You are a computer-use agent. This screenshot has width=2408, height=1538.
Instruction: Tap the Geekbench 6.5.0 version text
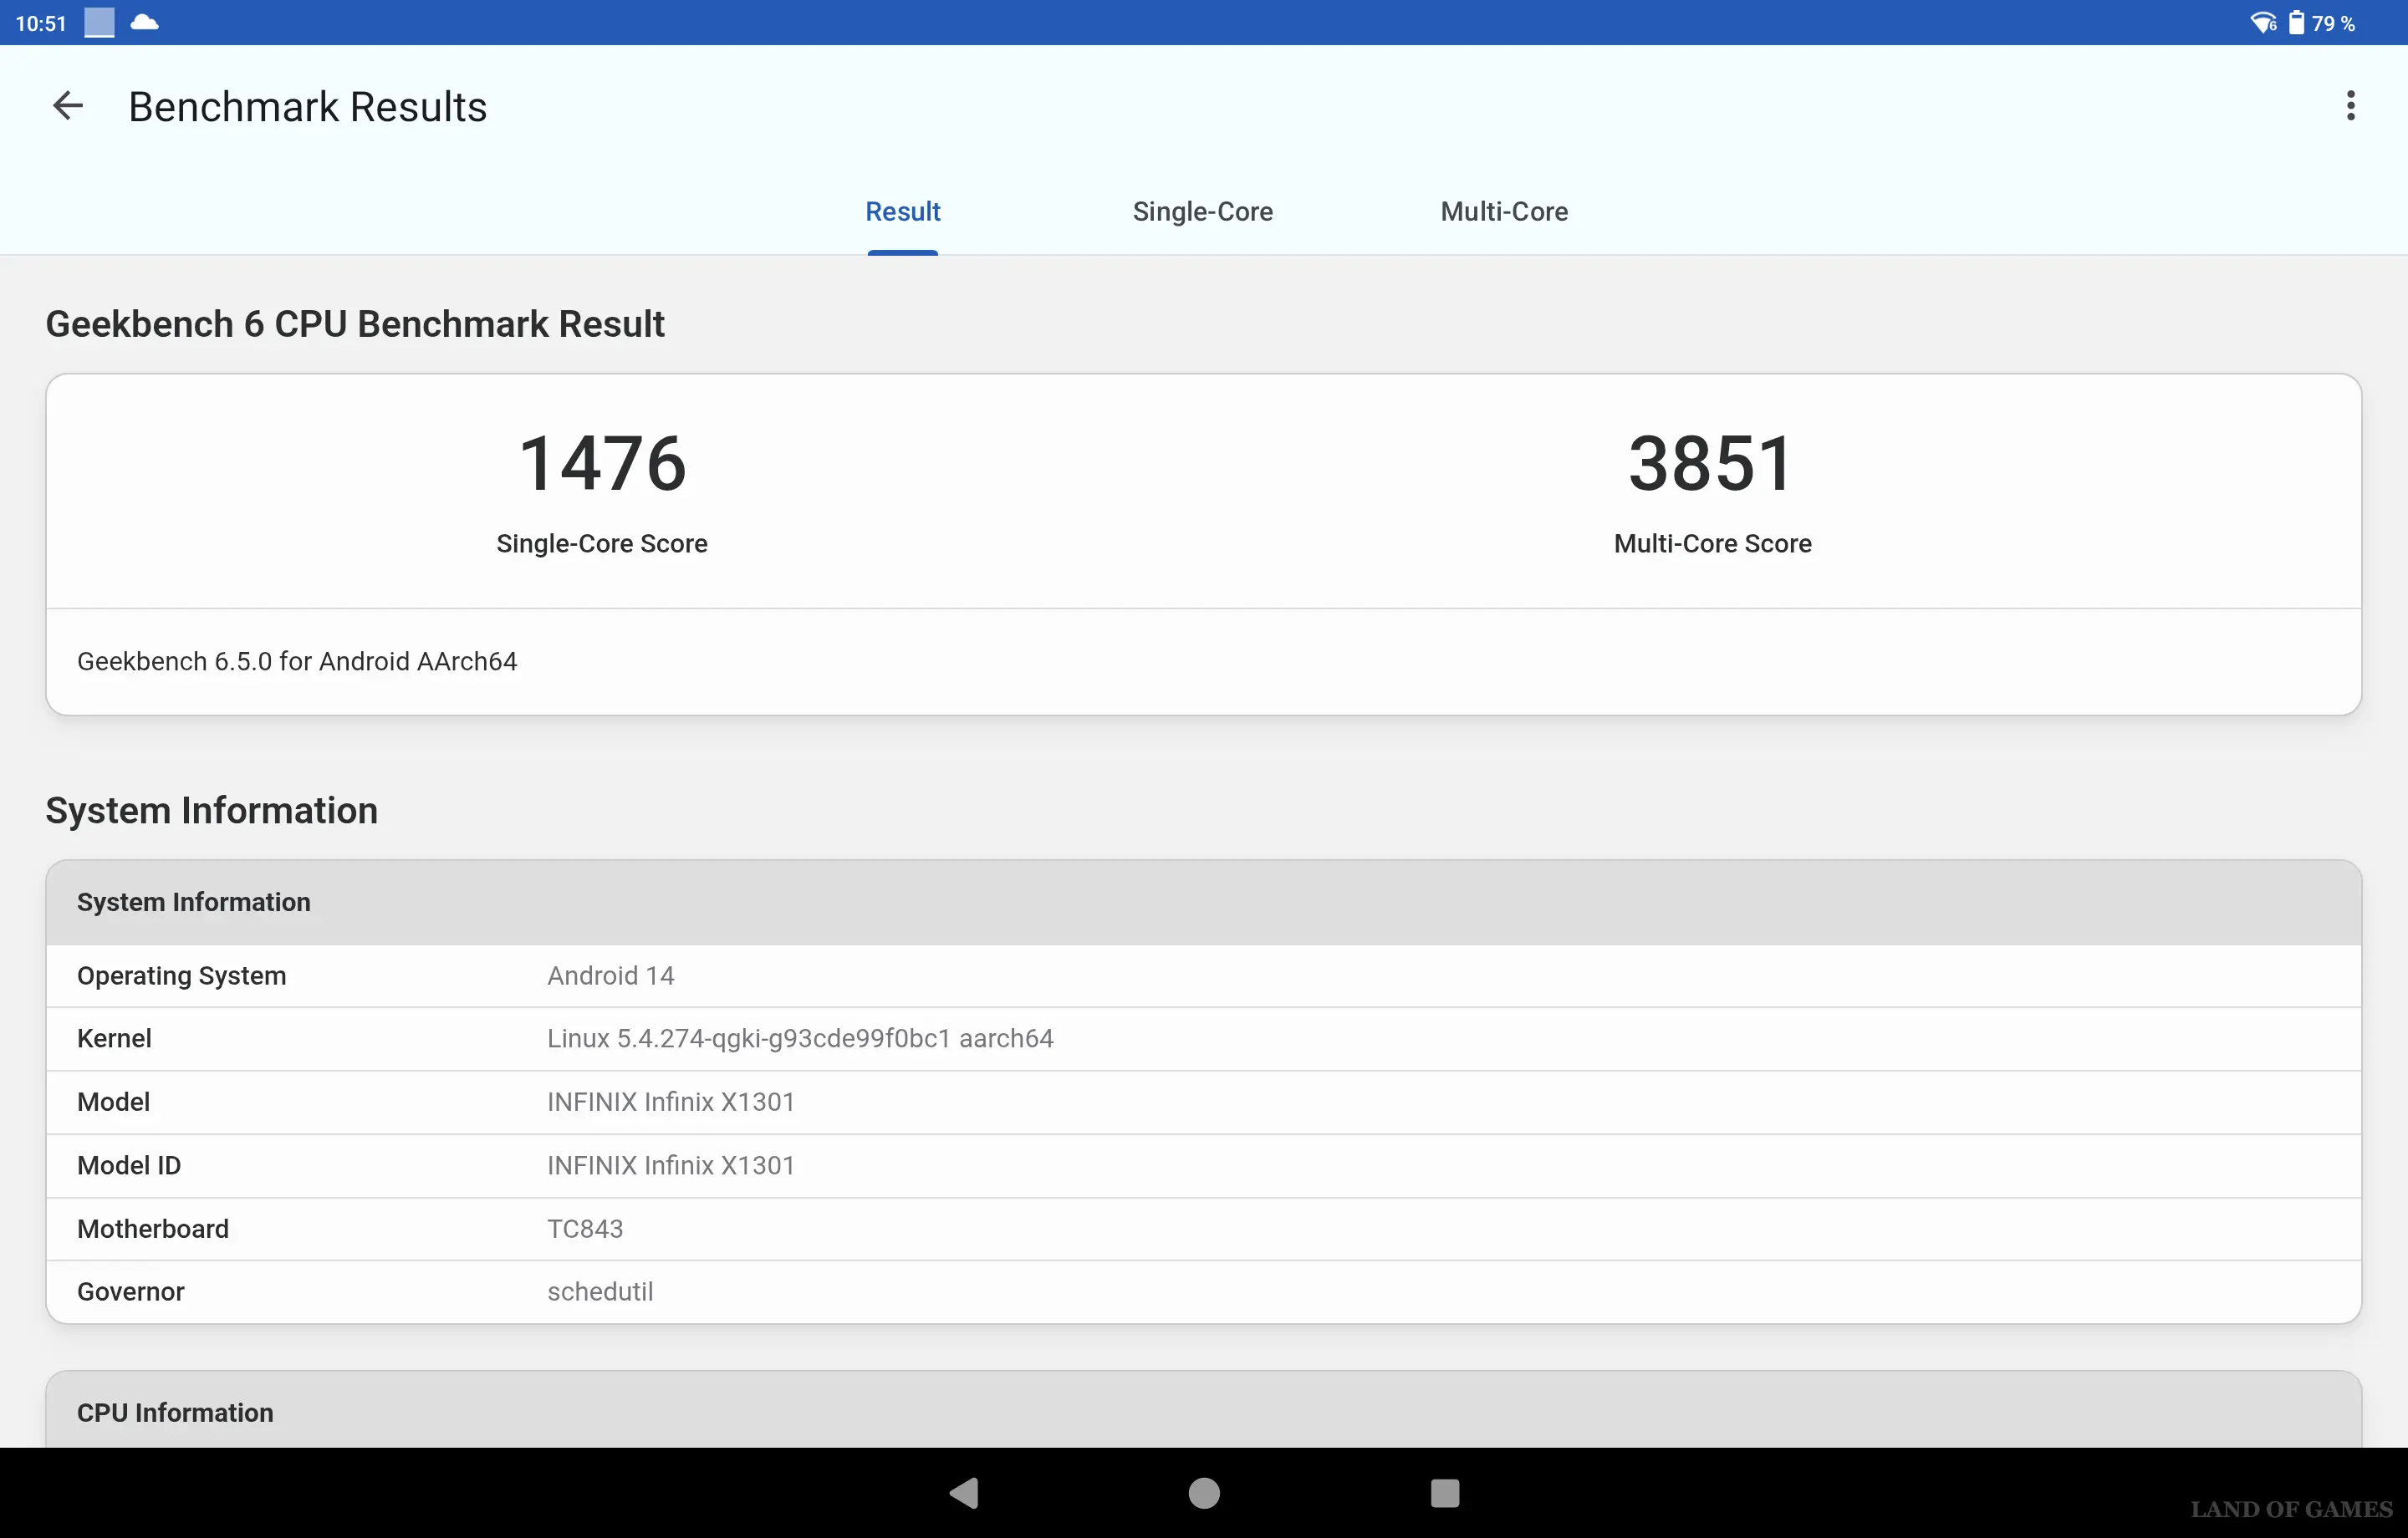click(297, 662)
